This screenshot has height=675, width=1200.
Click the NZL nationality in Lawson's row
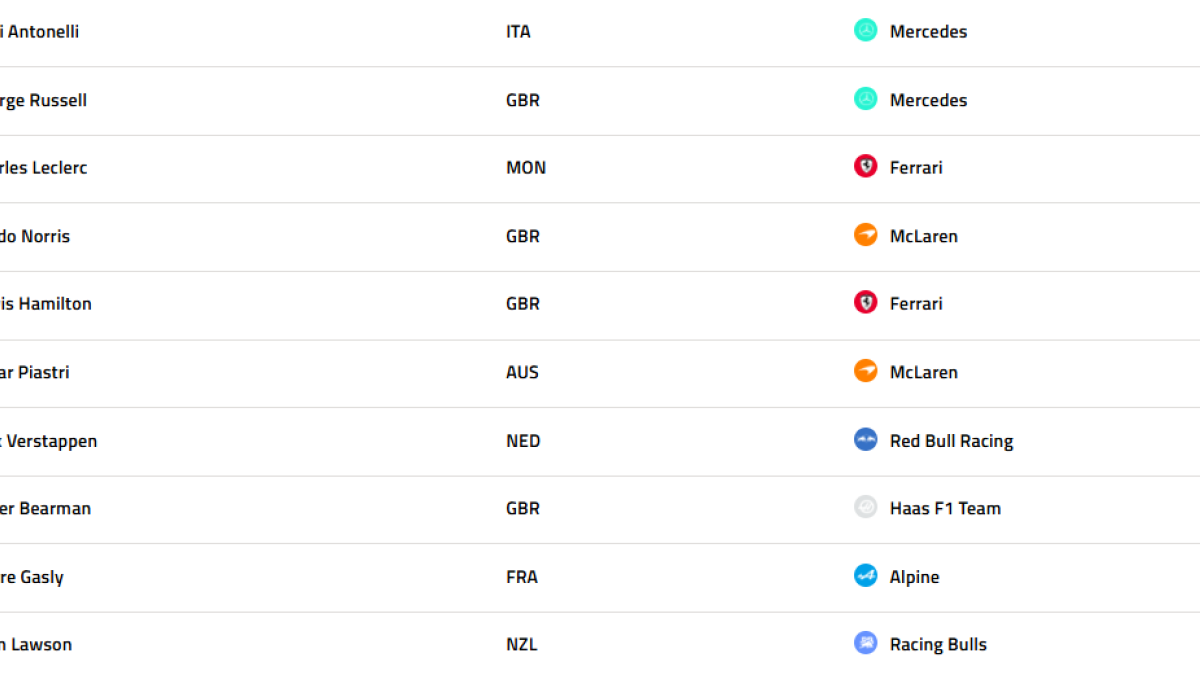coord(521,644)
